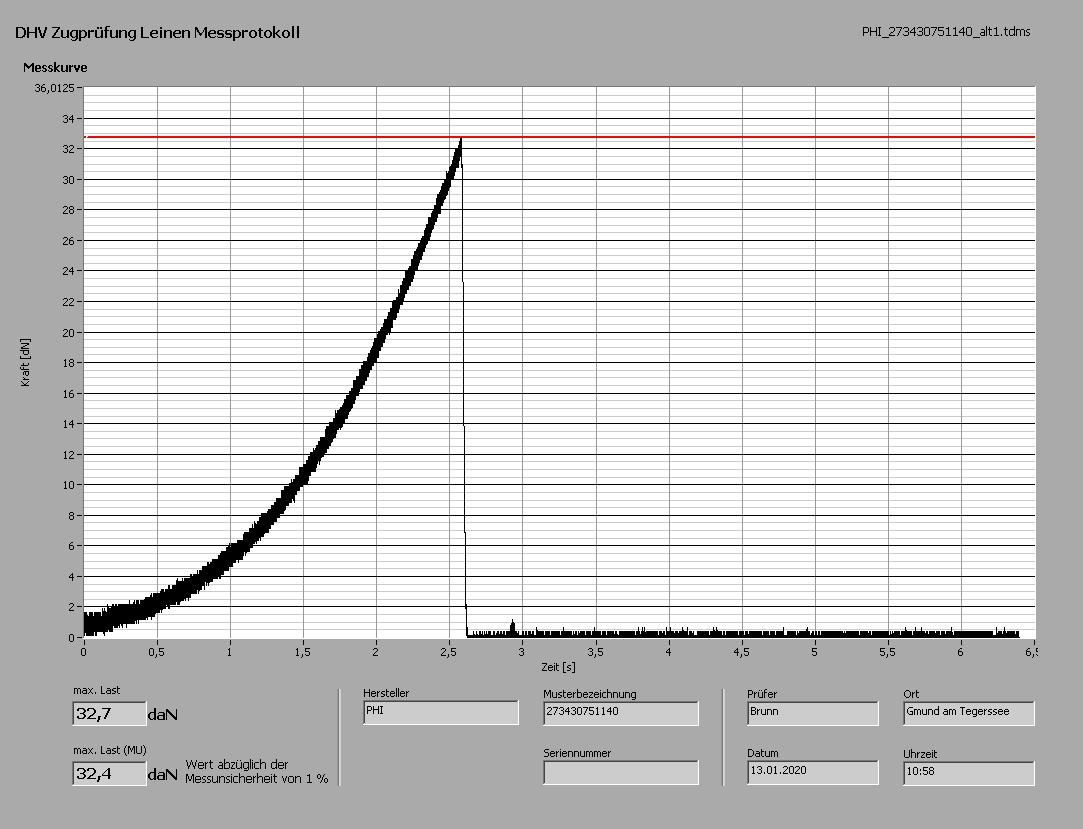Click the small spike near 3 seconds
This screenshot has height=829, width=1083.
[x=512, y=625]
